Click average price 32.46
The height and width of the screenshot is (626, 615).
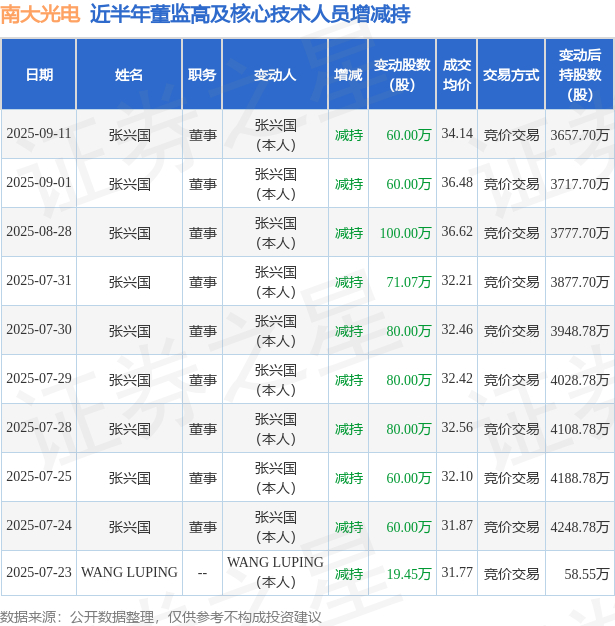pos(457,329)
